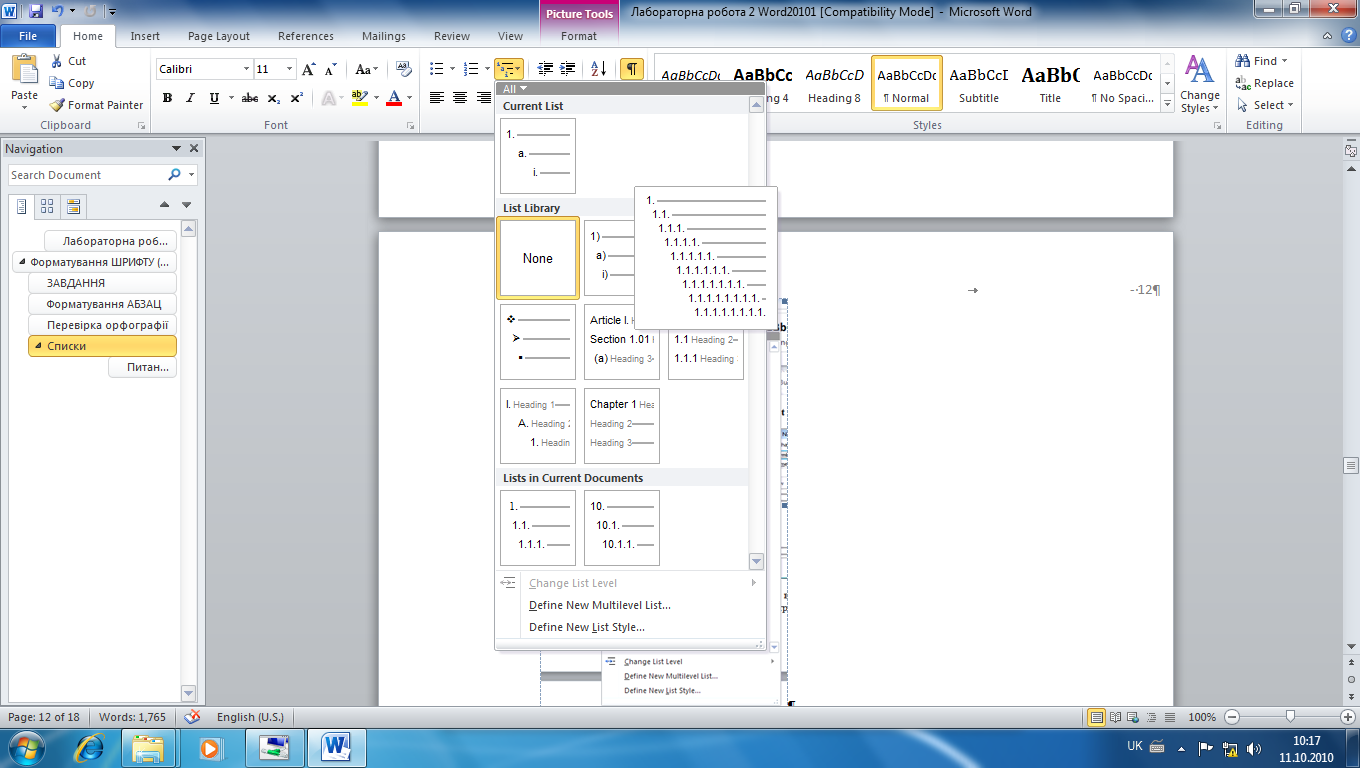The width and height of the screenshot is (1360, 768).
Task: Click the search magnifier in Navigation pane
Action: [175, 174]
